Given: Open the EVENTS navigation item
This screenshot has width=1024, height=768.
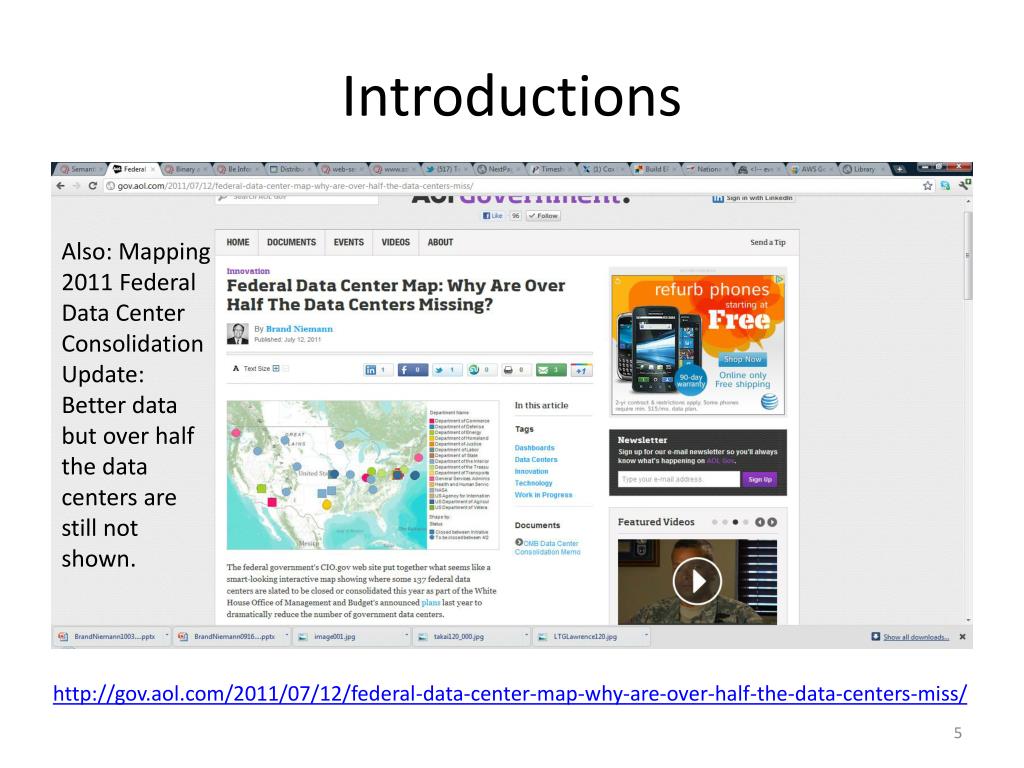Looking at the screenshot, I should (349, 242).
